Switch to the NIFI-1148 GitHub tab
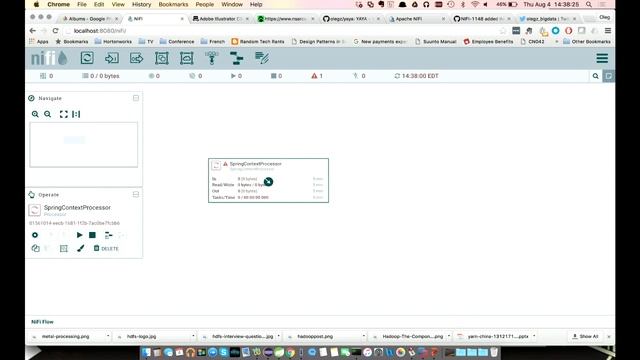The width and height of the screenshot is (640, 360). coord(482,19)
